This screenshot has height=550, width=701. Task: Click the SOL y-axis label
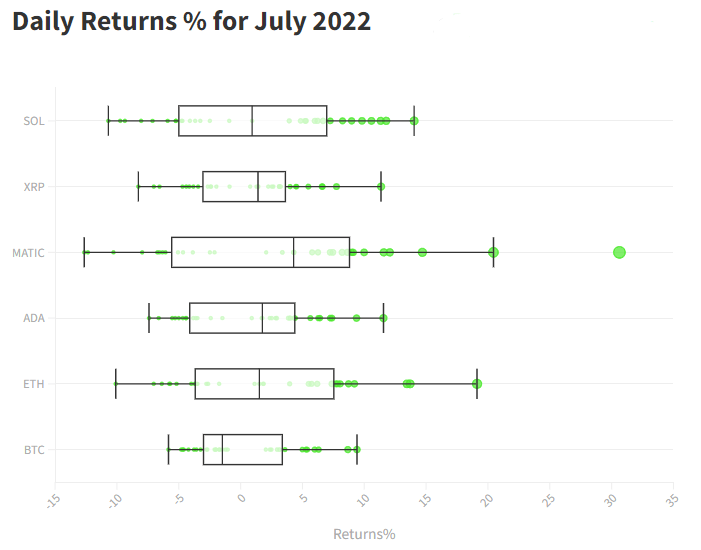[35, 121]
